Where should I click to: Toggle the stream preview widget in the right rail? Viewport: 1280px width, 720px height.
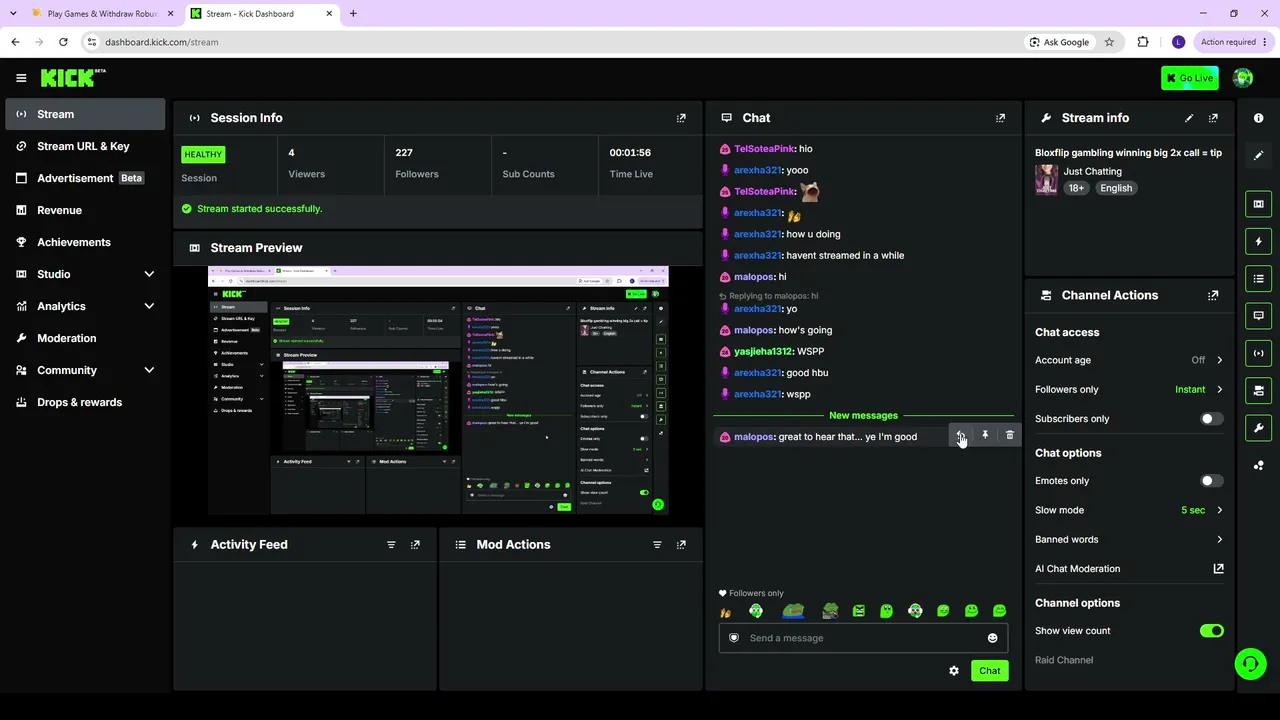click(1258, 204)
